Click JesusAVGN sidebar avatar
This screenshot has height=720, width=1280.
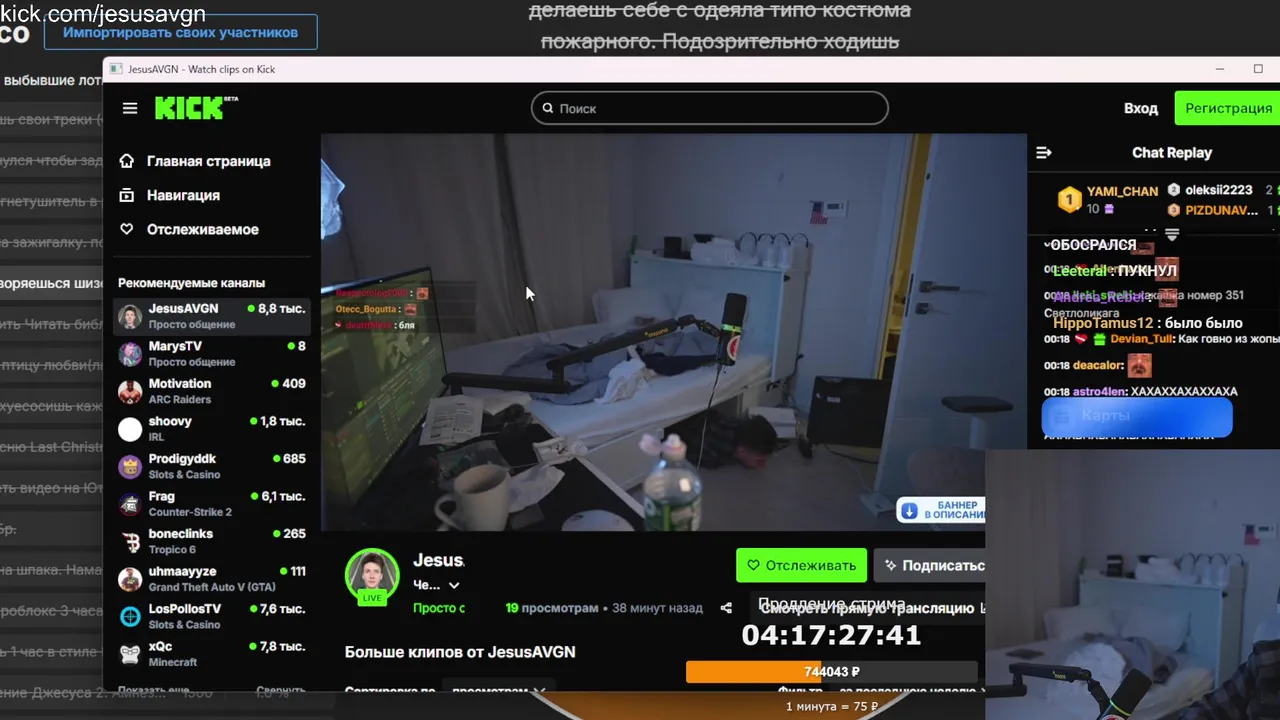(x=130, y=317)
